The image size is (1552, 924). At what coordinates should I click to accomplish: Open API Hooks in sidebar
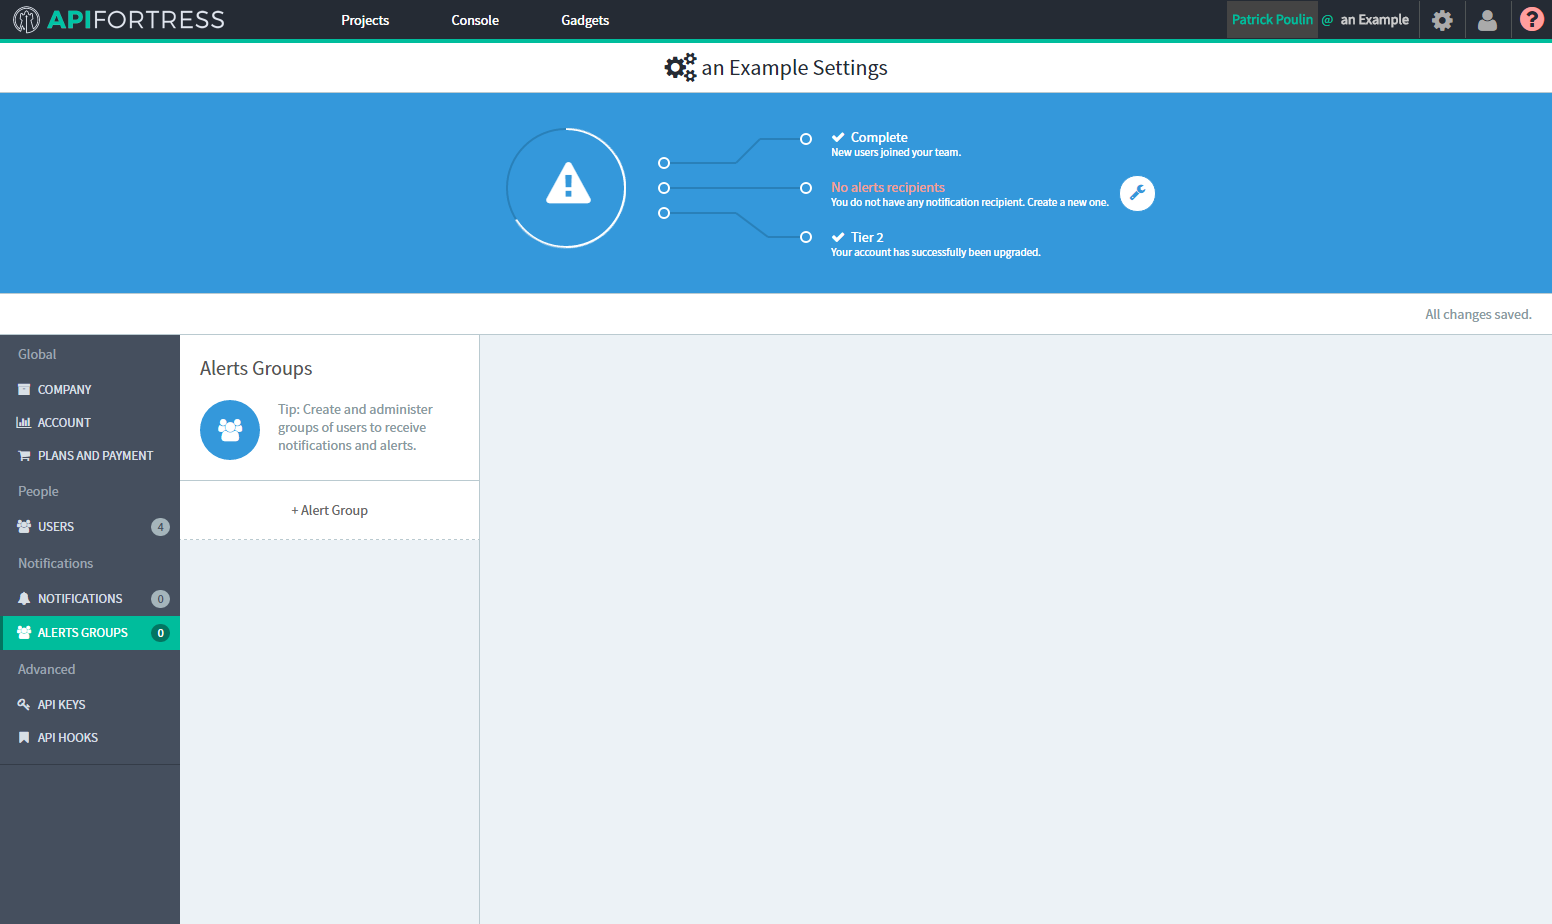click(67, 738)
